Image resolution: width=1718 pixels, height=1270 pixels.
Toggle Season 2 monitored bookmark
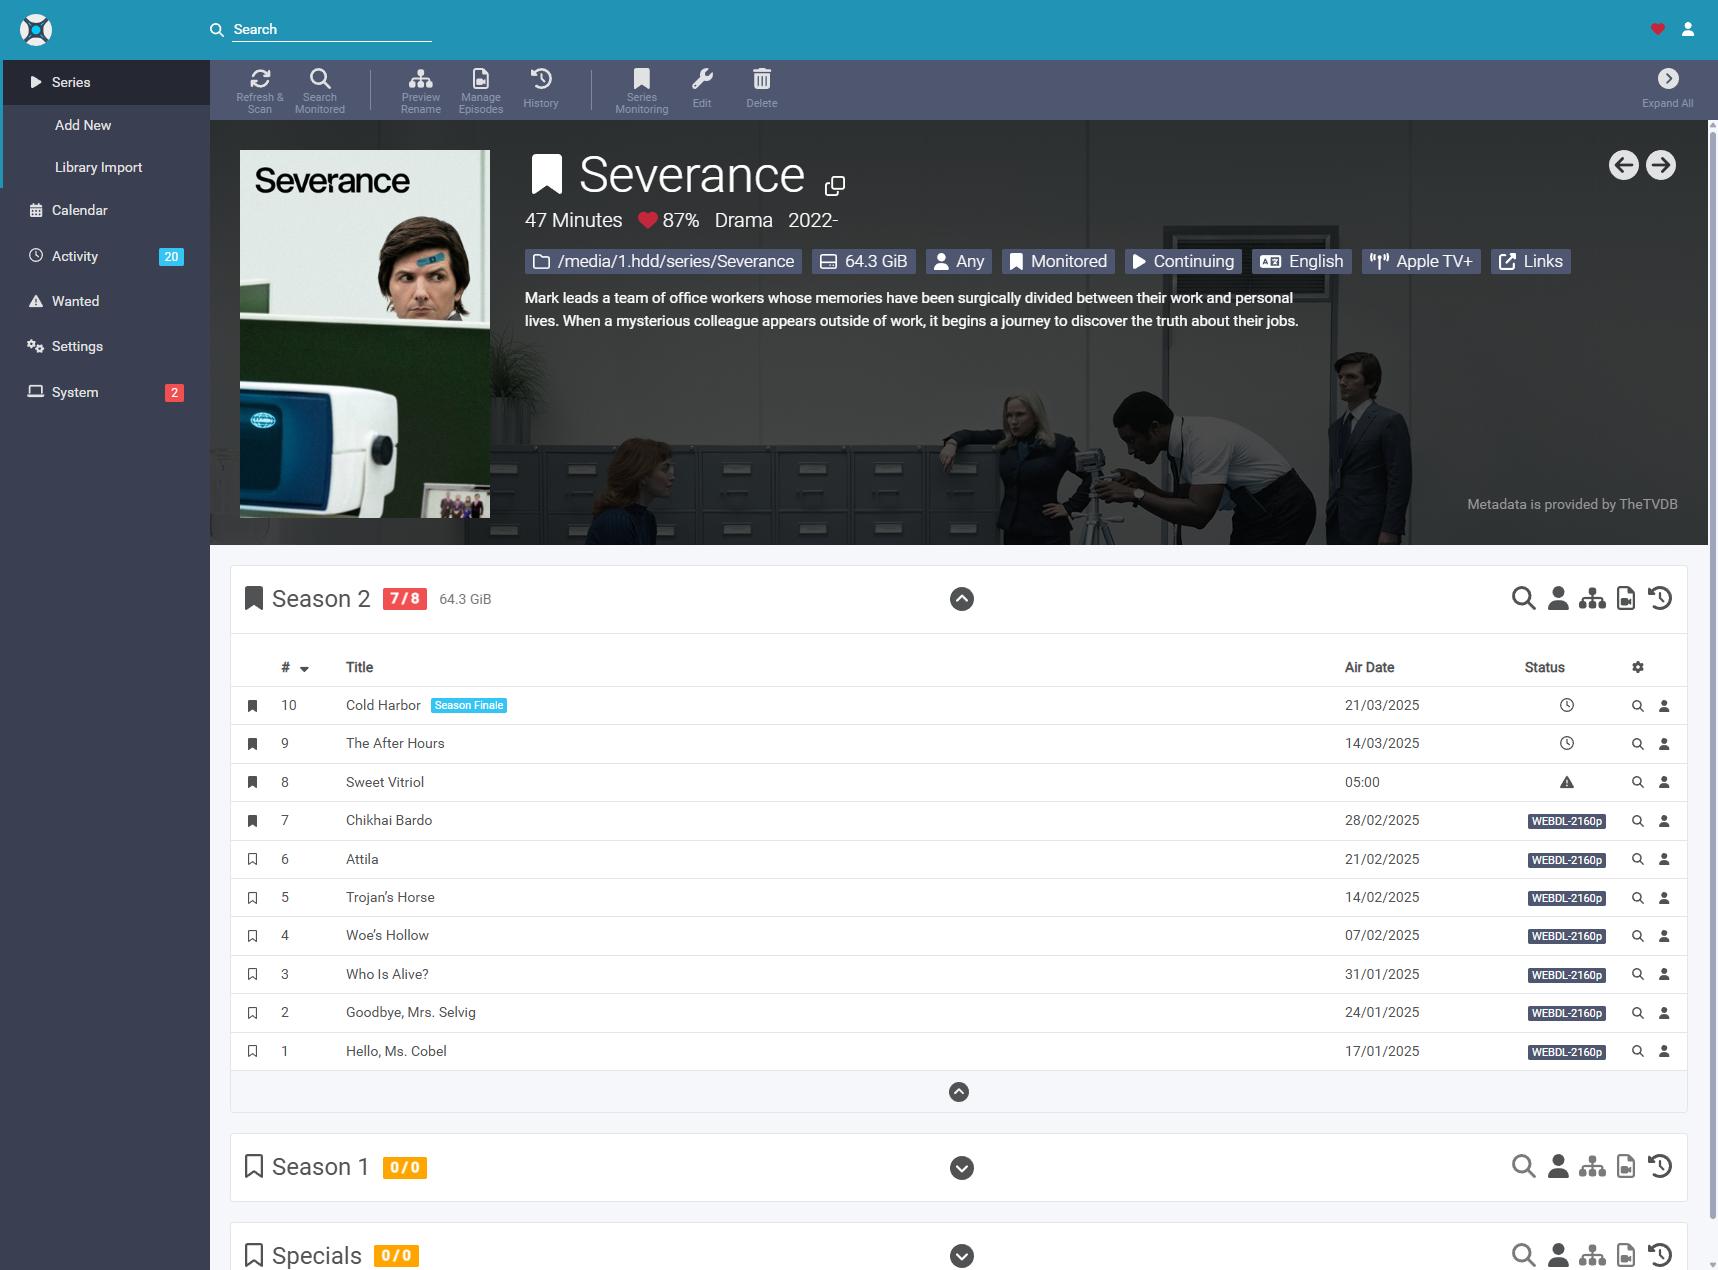[x=254, y=598]
